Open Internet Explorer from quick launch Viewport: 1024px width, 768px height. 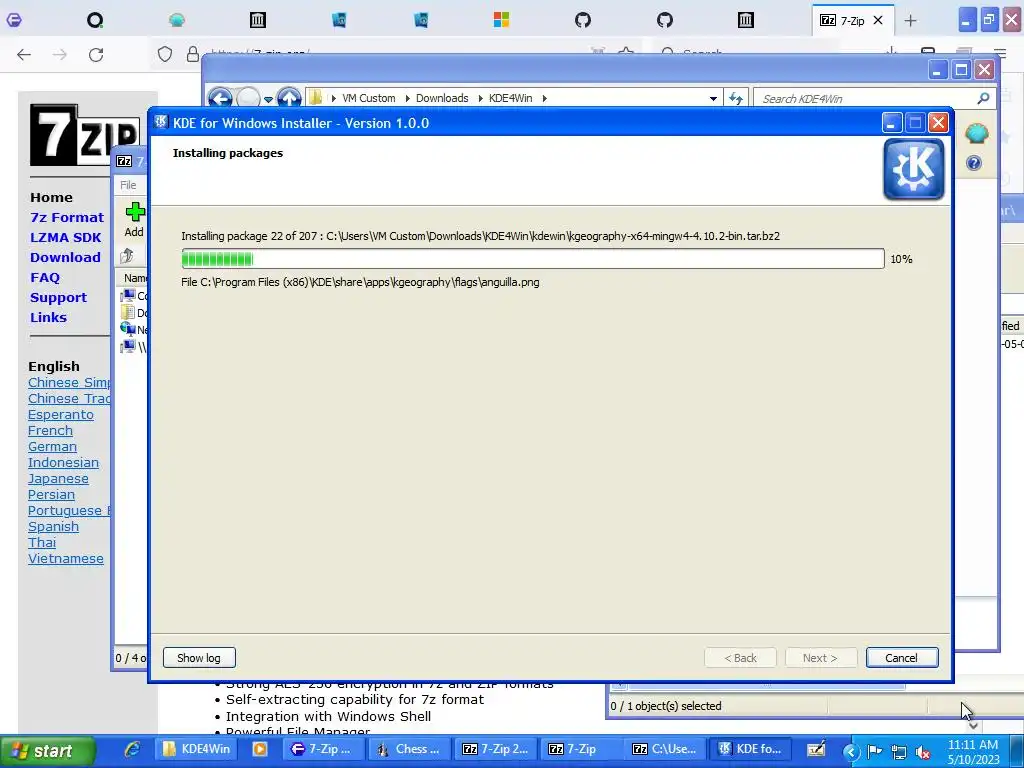coord(133,749)
